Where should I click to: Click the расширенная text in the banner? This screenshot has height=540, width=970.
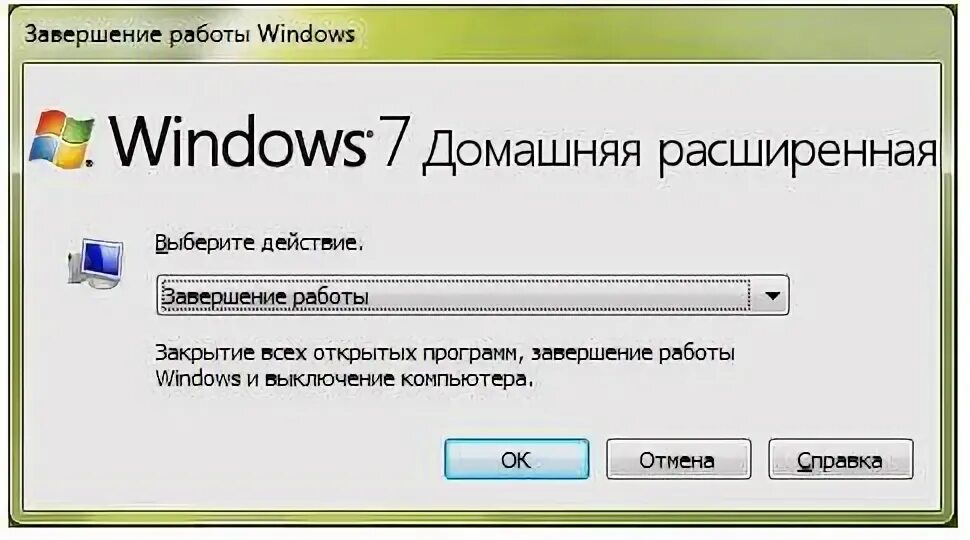click(797, 152)
